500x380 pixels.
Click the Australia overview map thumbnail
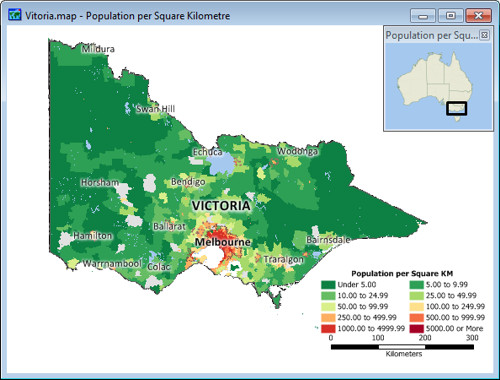[438, 86]
